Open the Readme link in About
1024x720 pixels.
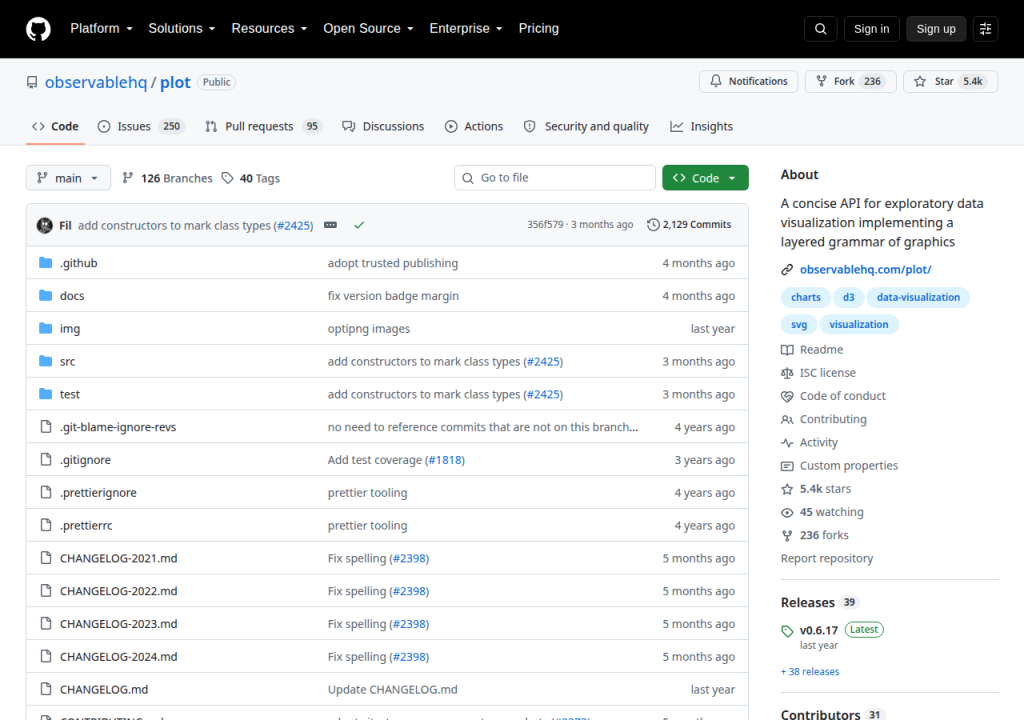pyautogui.click(x=812, y=350)
